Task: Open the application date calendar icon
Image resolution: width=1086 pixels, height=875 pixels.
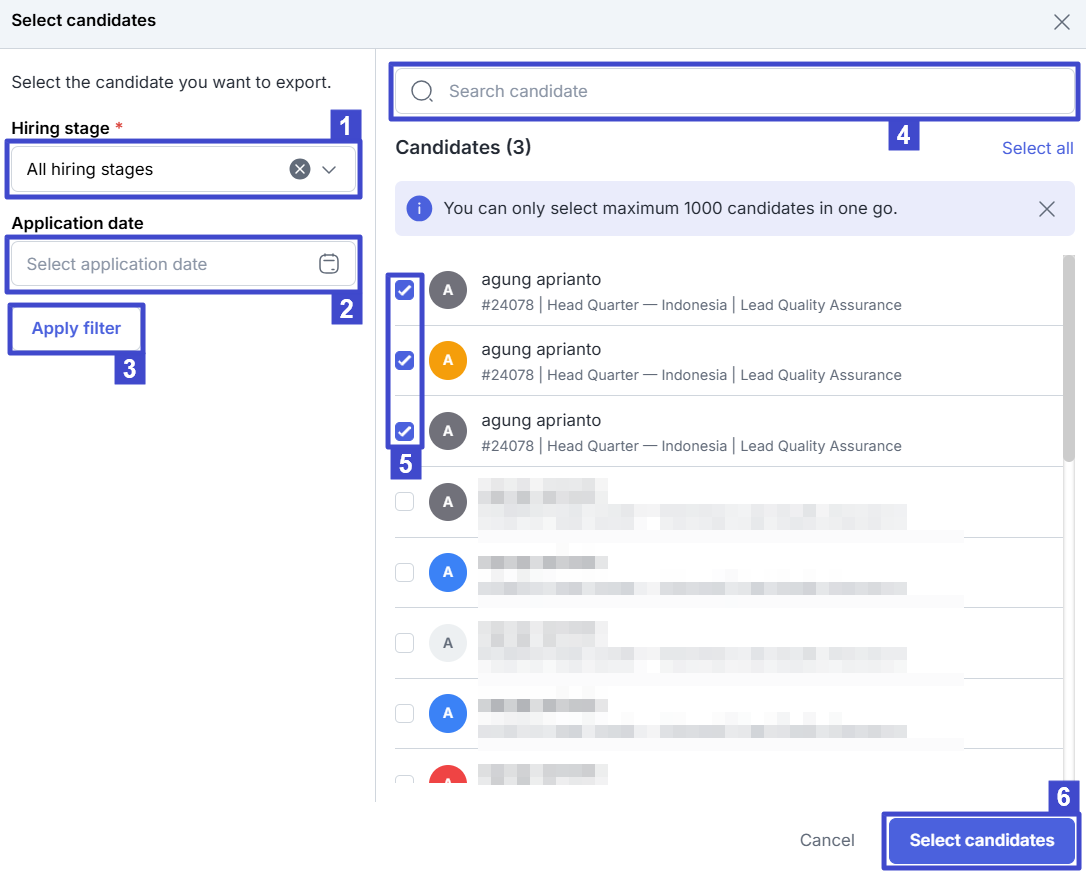Action: 328,264
